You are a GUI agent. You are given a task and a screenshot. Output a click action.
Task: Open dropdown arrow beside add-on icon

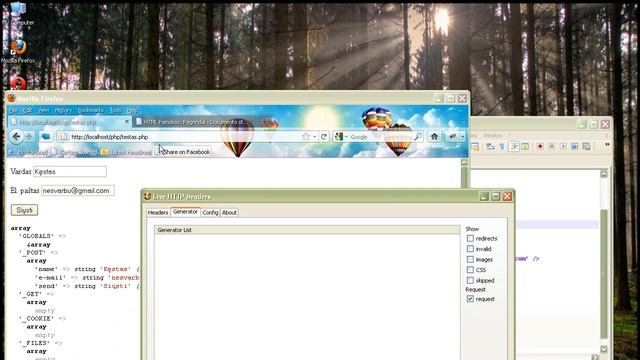coord(462,137)
